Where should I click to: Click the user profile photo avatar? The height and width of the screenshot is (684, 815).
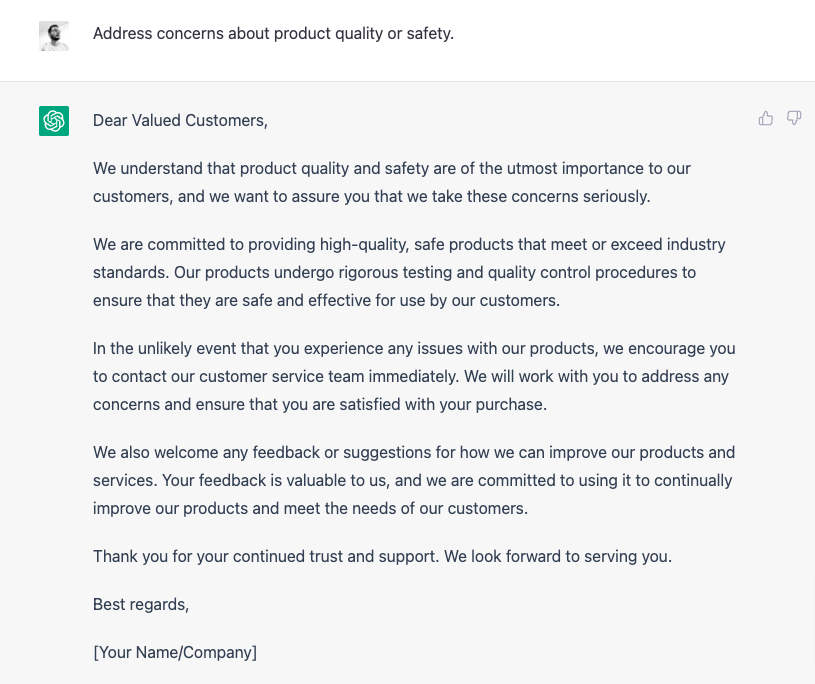click(x=54, y=36)
